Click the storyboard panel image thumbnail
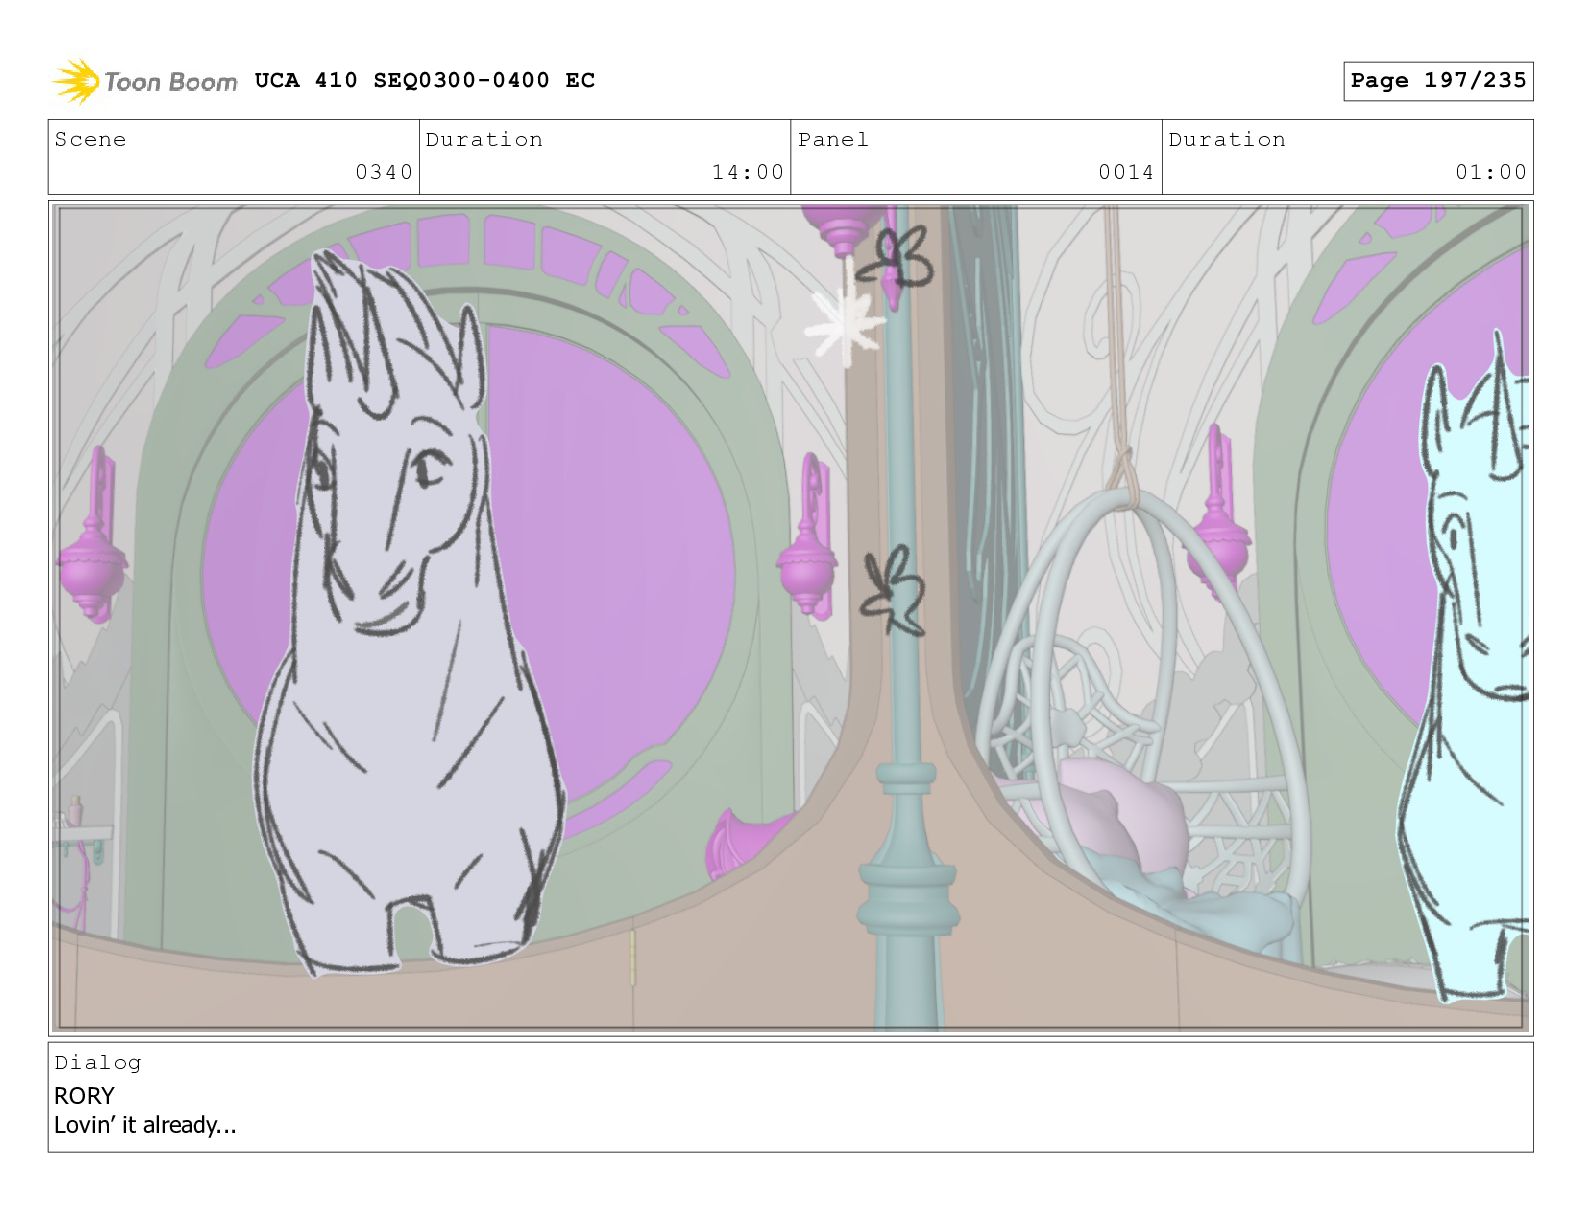Image resolution: width=1584 pixels, height=1224 pixels. (790, 617)
